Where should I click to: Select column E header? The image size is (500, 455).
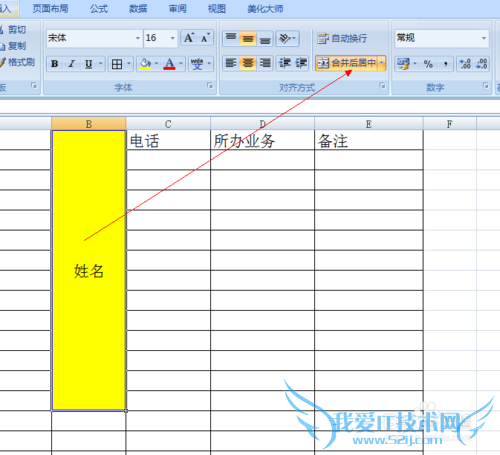coord(369,124)
